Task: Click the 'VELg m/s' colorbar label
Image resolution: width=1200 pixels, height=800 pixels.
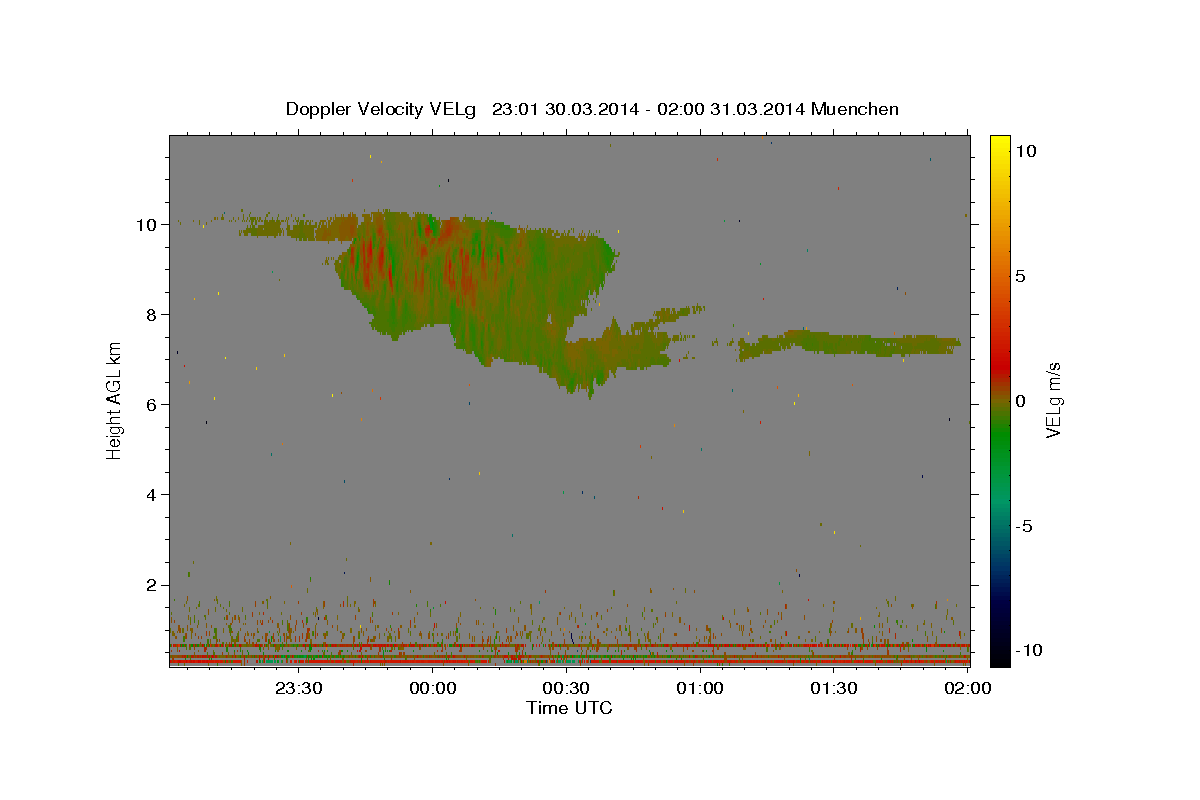Action: click(x=1053, y=400)
